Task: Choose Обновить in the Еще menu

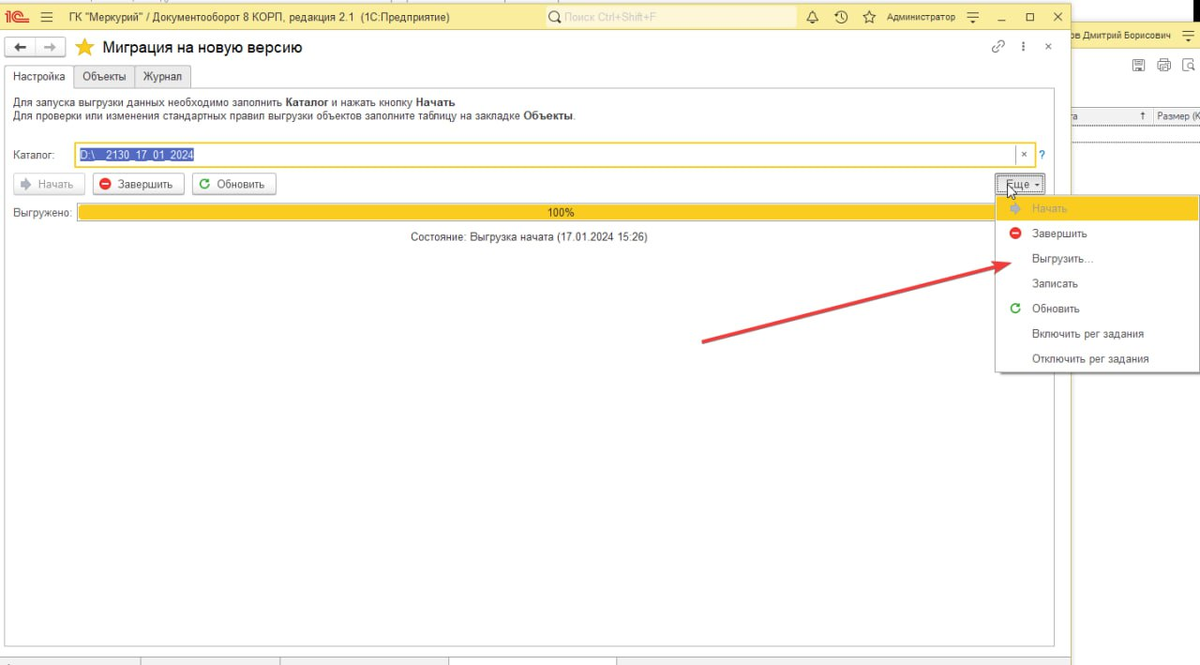Action: pos(1097,308)
